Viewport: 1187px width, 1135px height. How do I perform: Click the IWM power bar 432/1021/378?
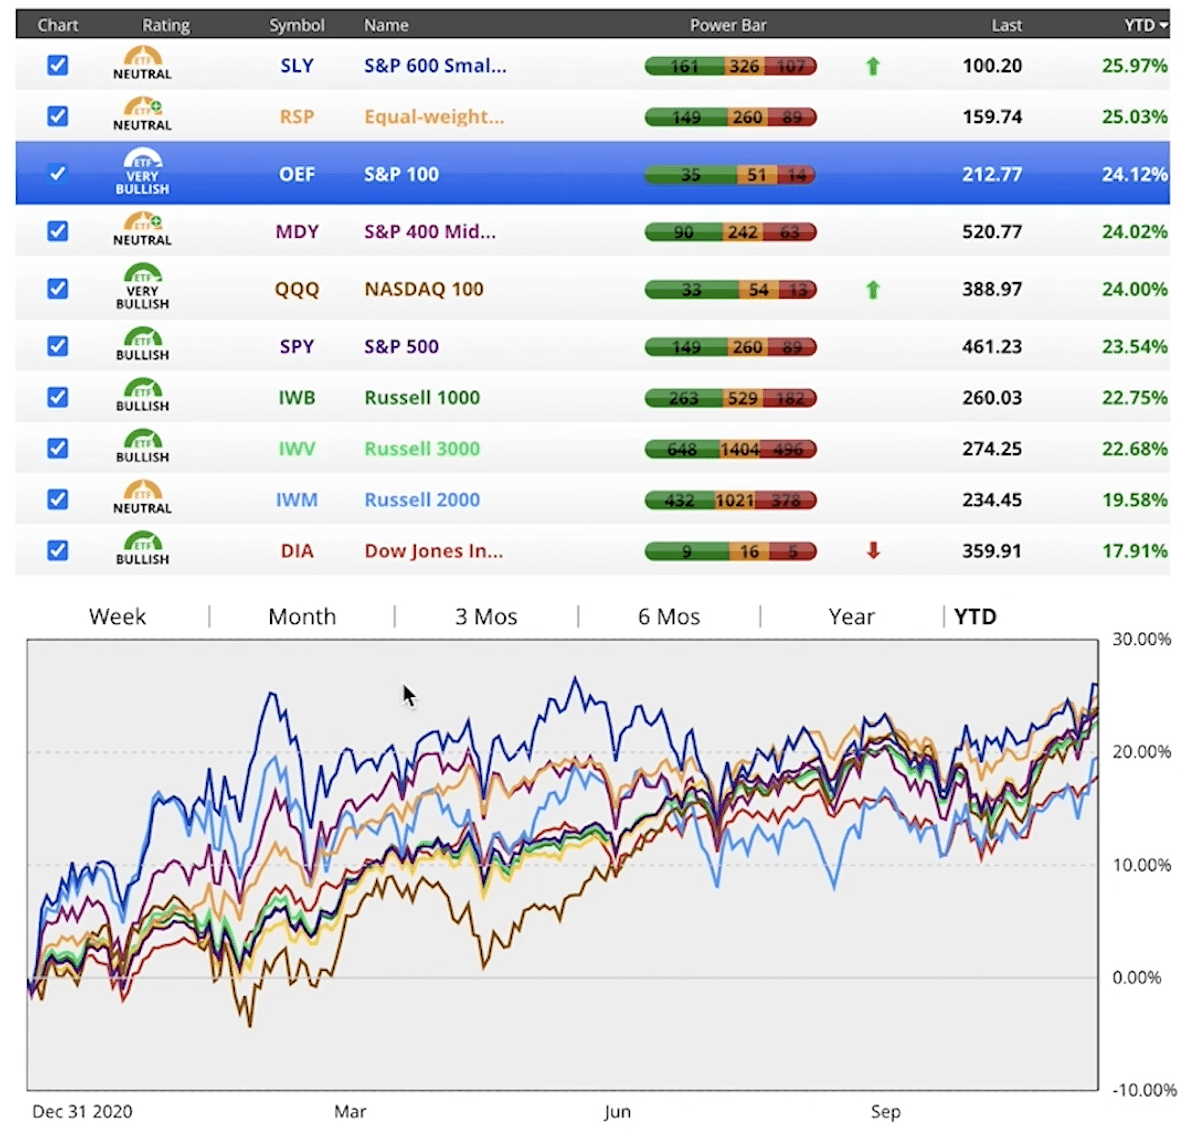(x=731, y=500)
